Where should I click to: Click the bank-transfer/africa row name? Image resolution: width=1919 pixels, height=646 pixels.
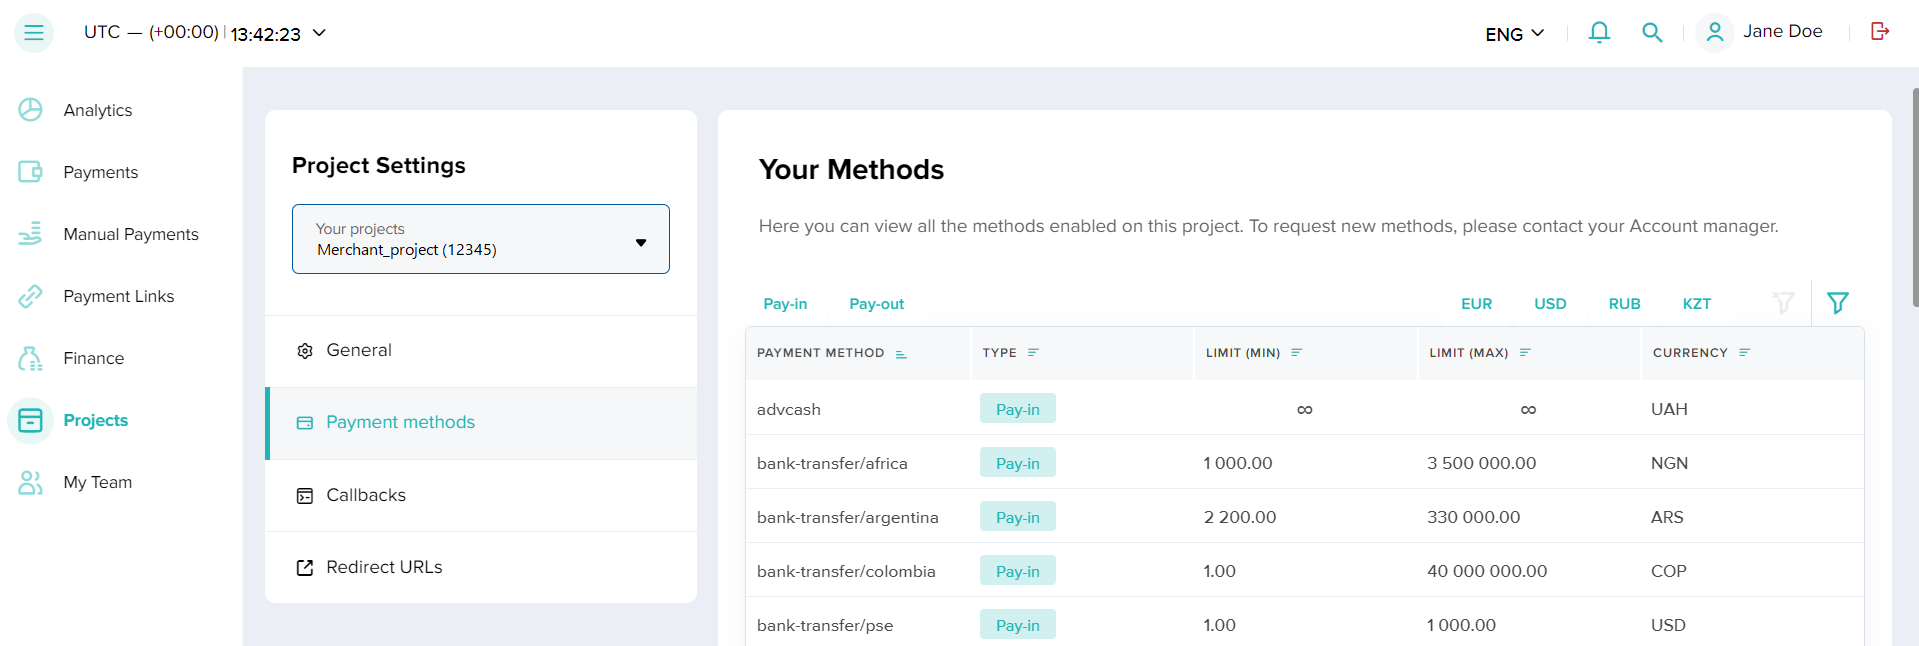click(832, 463)
